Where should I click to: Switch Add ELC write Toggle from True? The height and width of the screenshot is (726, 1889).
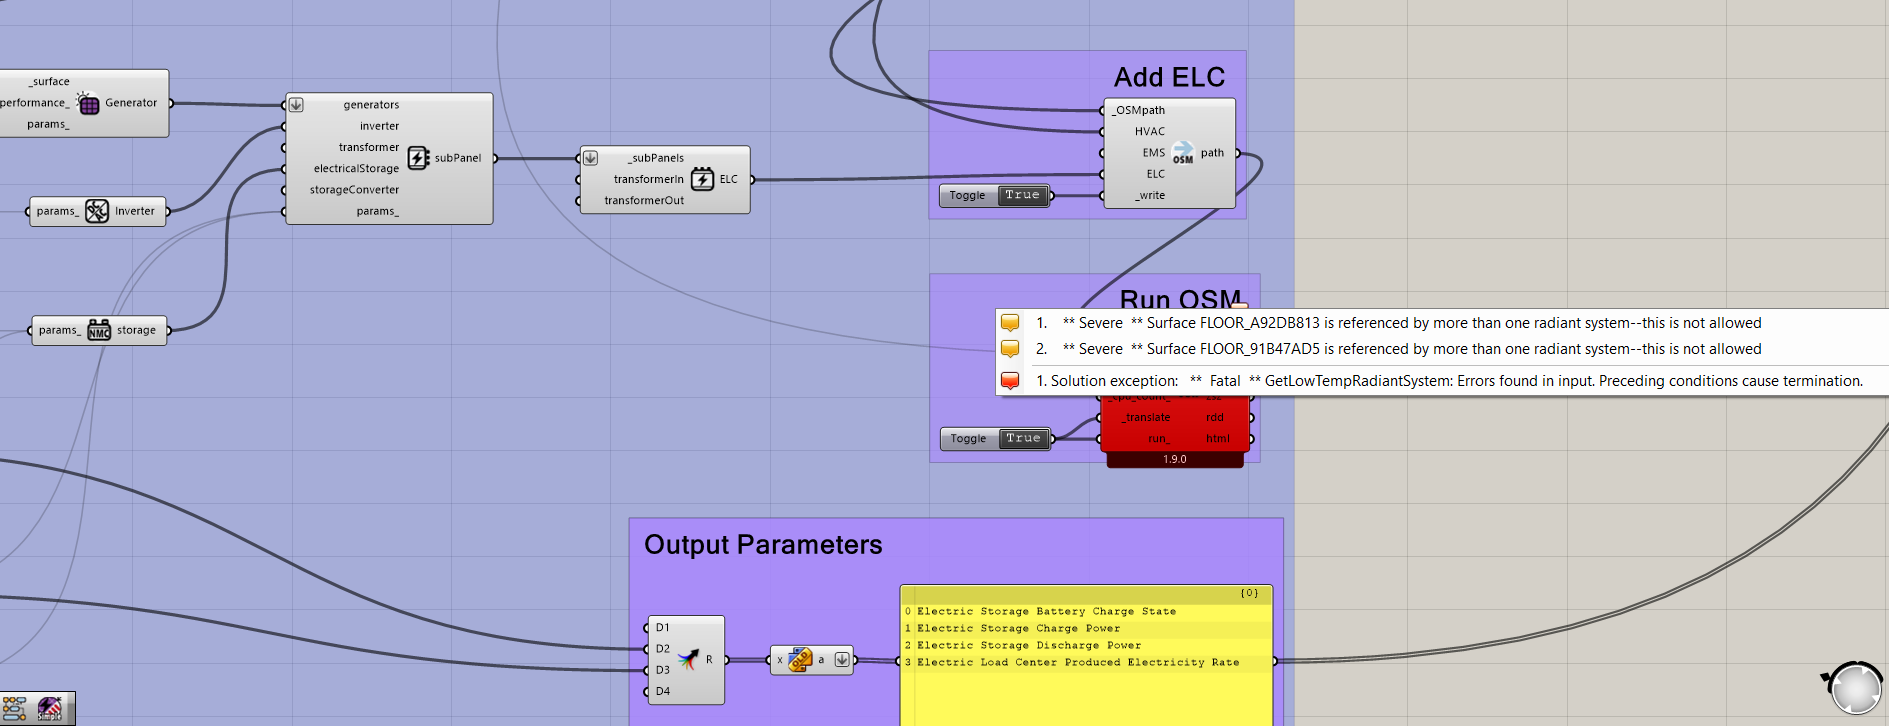(x=1022, y=195)
